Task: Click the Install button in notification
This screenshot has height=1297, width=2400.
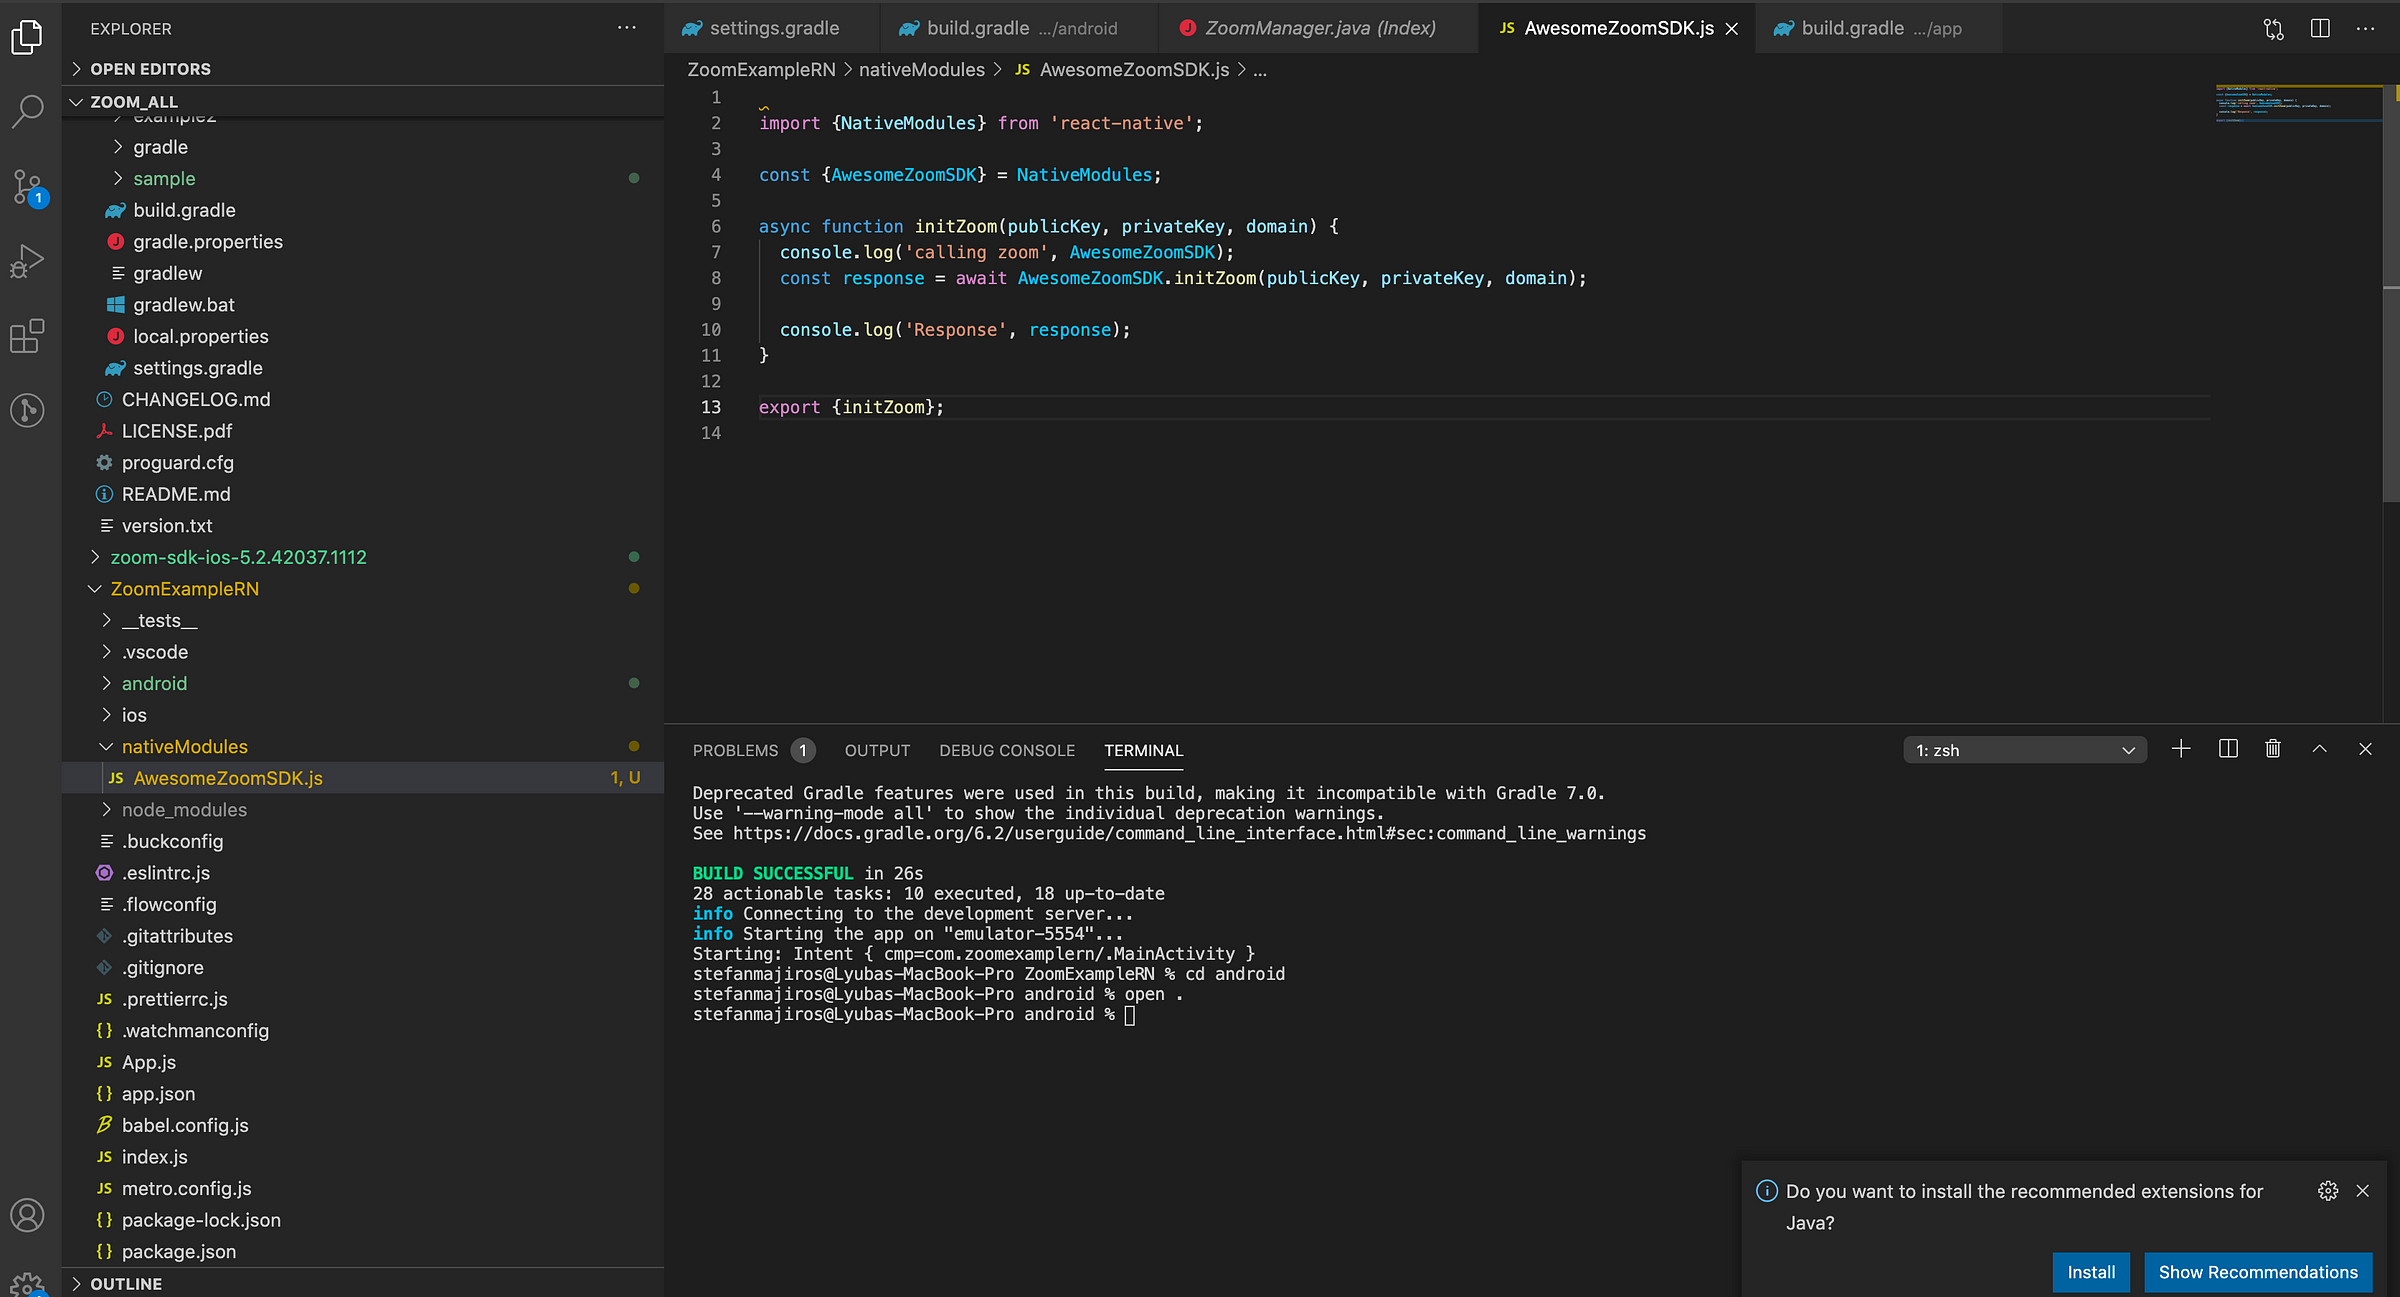Action: tap(2090, 1272)
